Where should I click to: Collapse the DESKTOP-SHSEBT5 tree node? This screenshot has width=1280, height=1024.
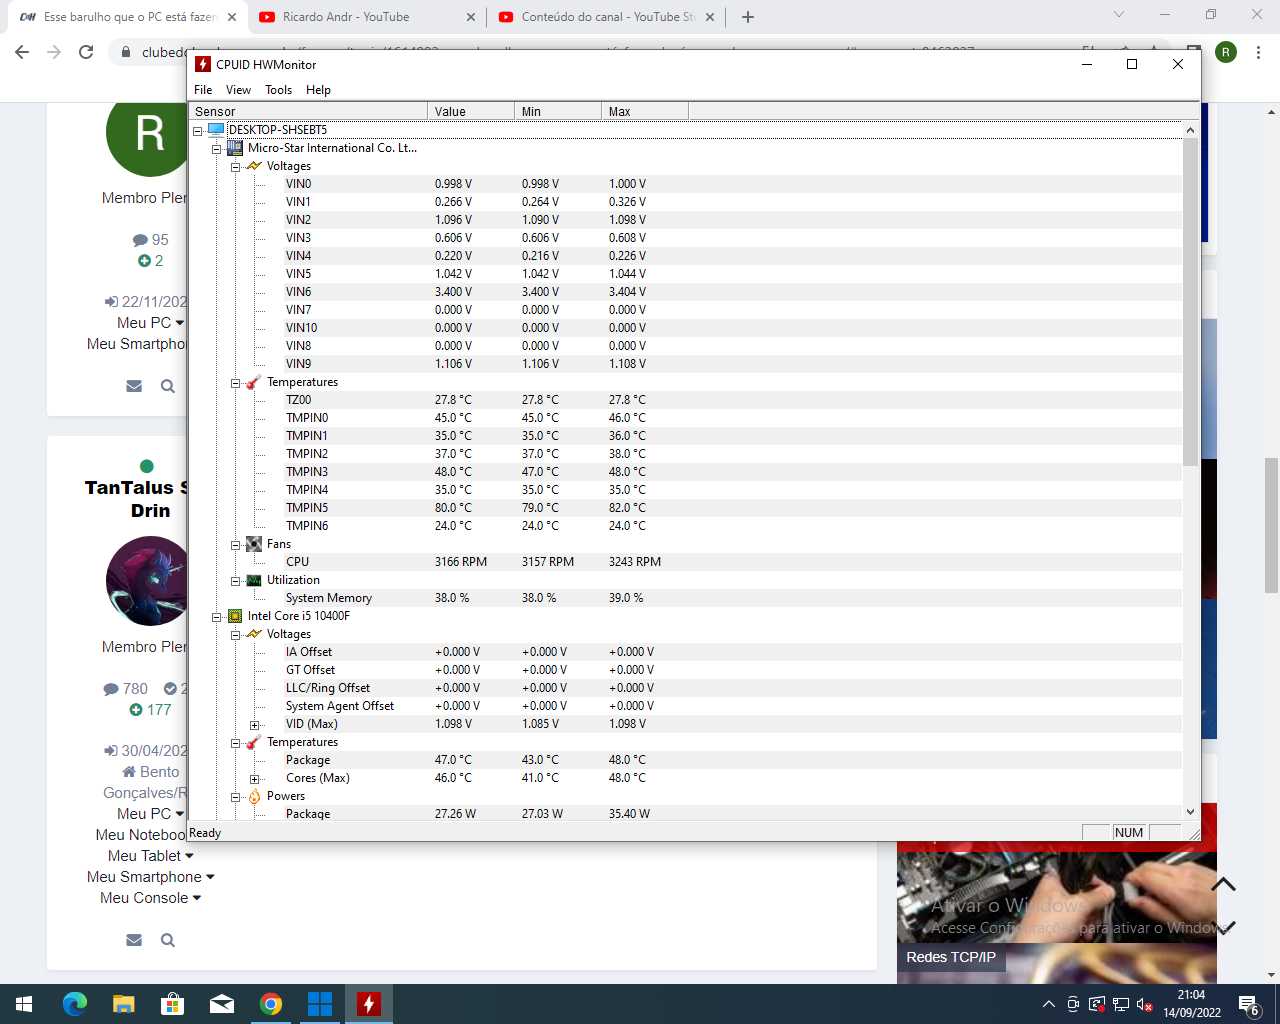pyautogui.click(x=197, y=131)
